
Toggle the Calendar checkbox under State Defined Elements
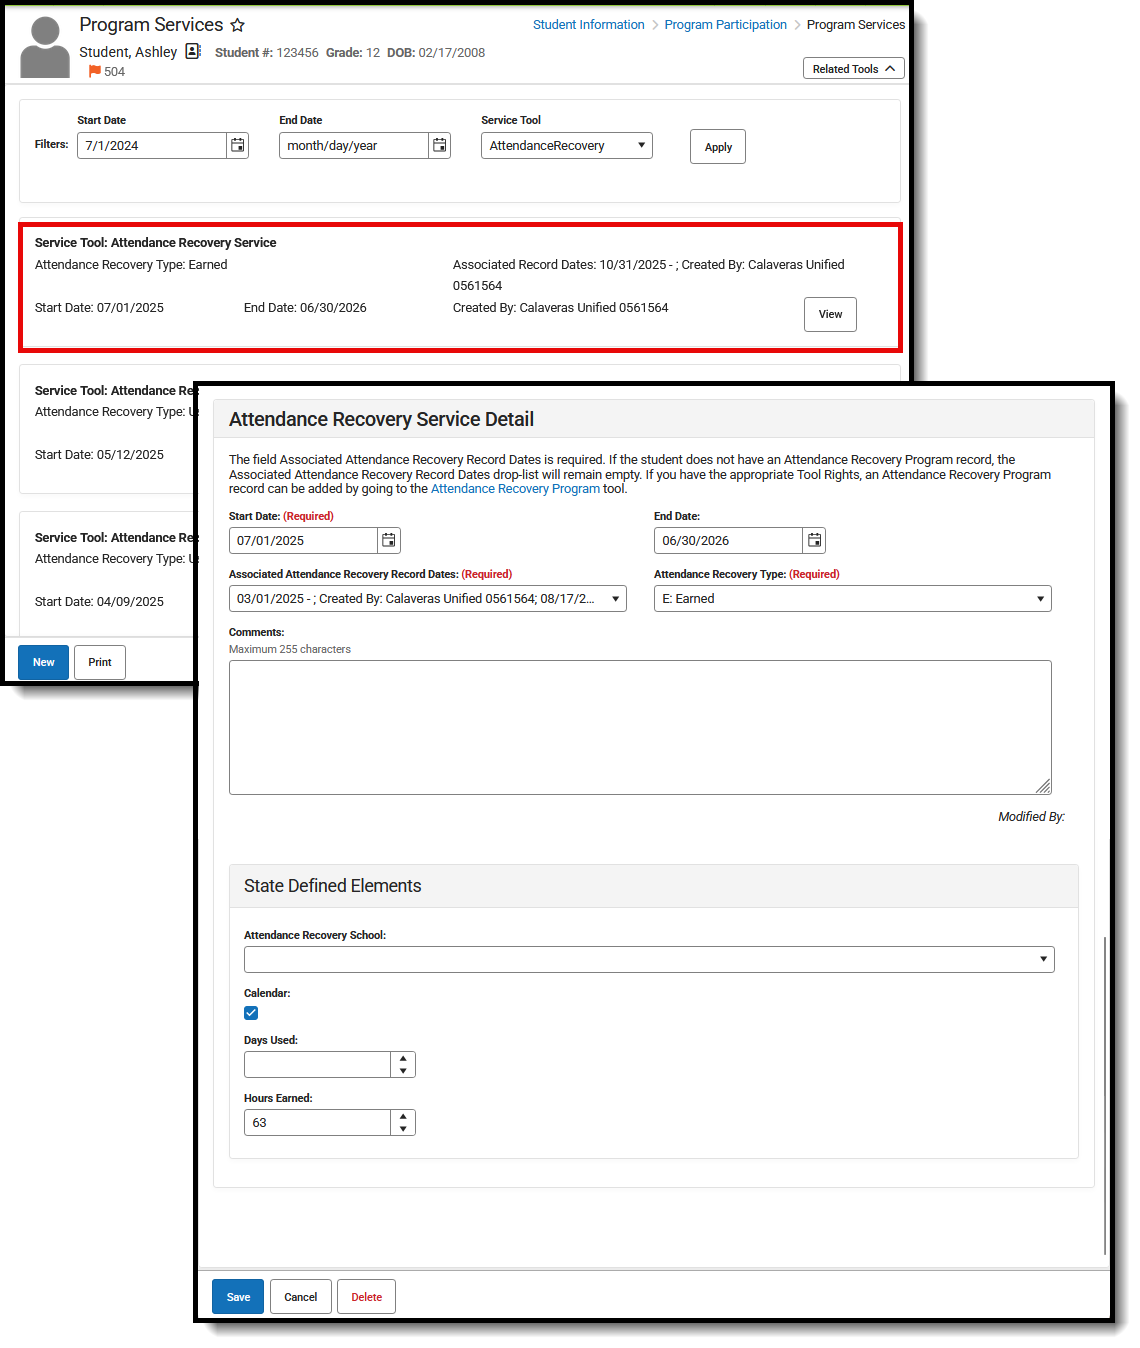click(x=251, y=1013)
